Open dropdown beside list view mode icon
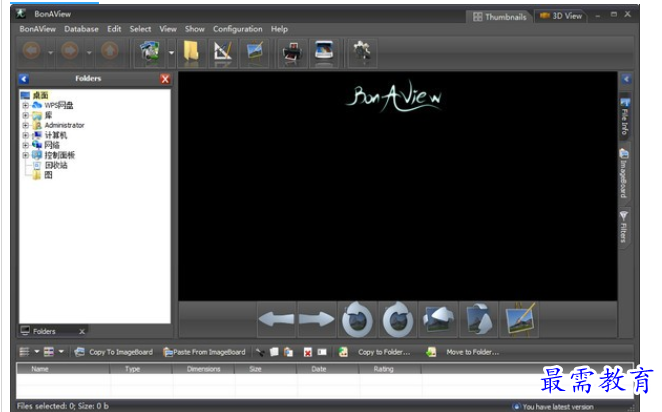 click(x=37, y=352)
